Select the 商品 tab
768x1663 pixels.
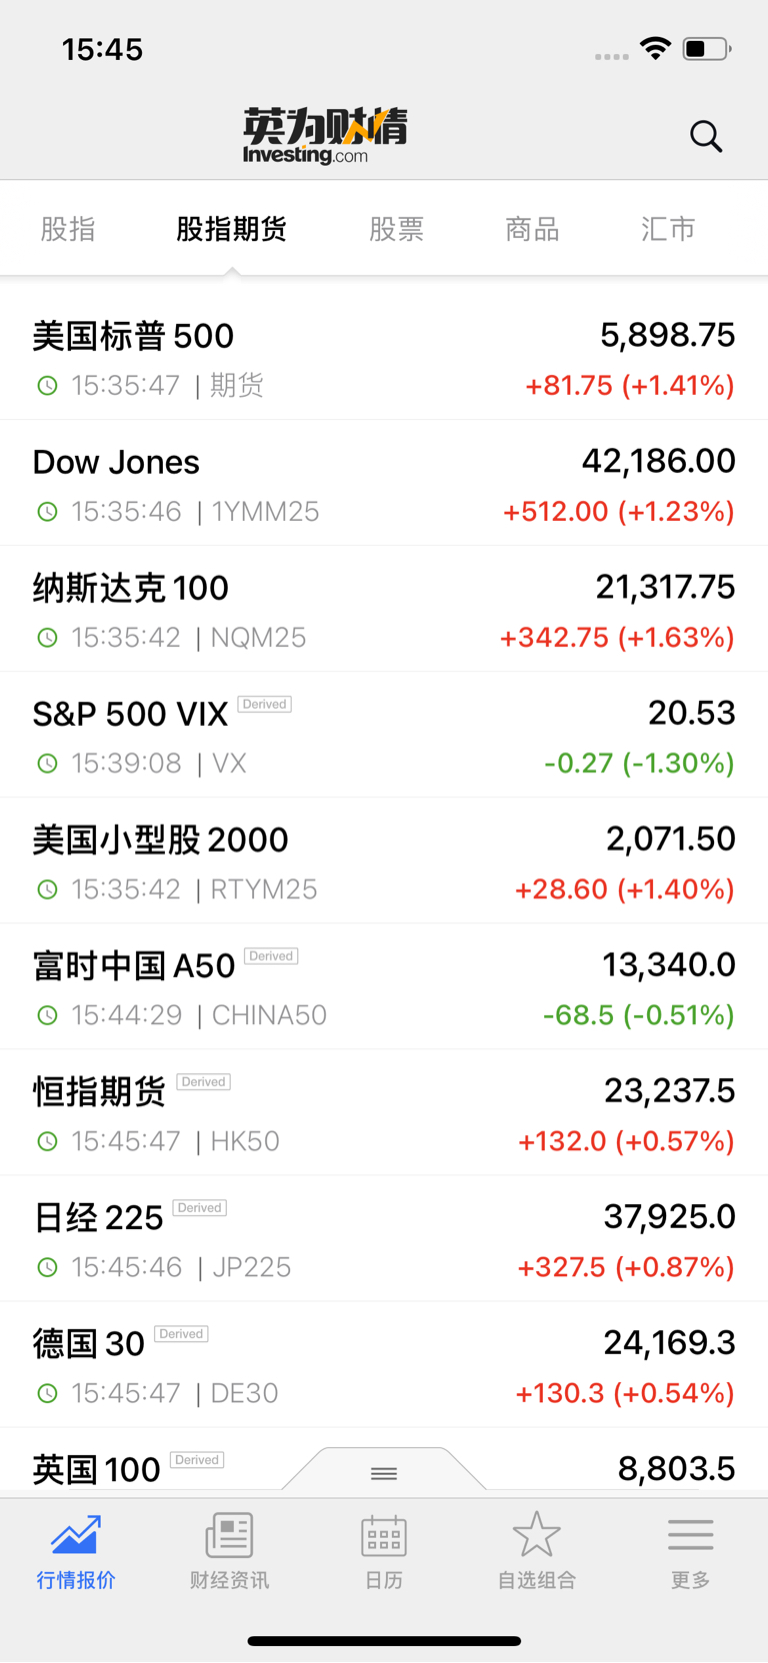(532, 229)
